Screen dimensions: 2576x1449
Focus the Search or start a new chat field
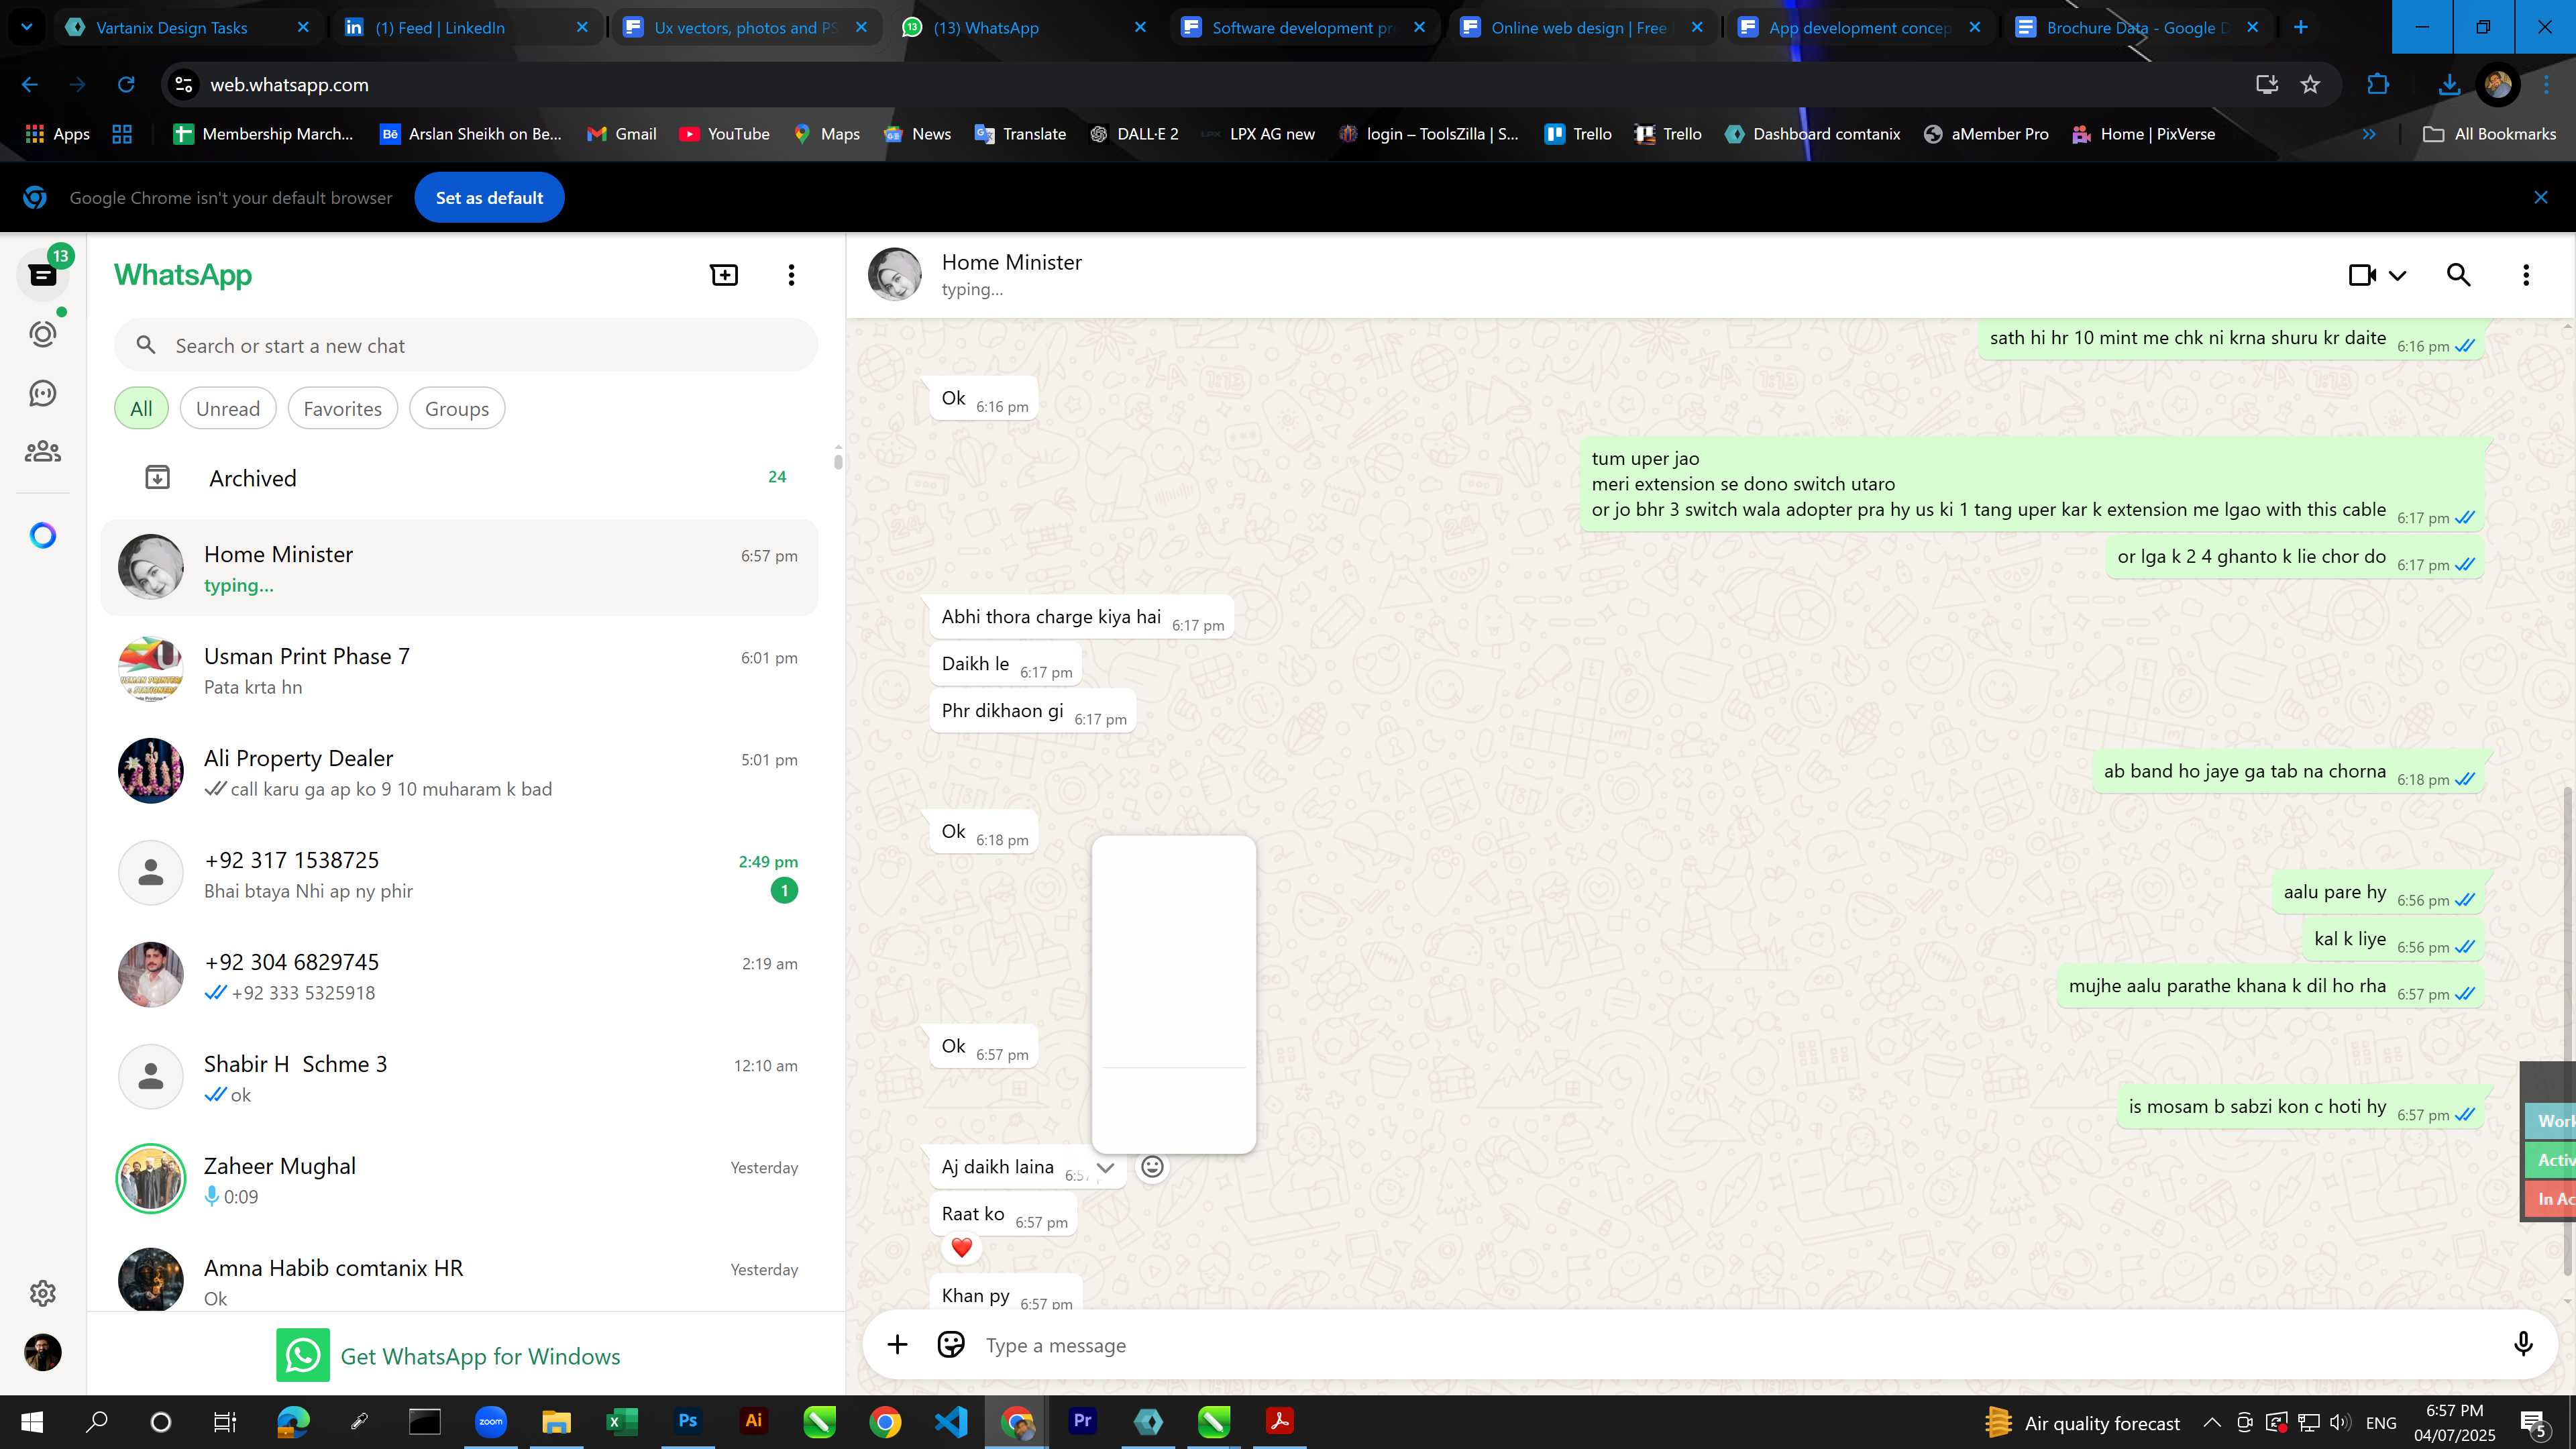tap(466, 346)
